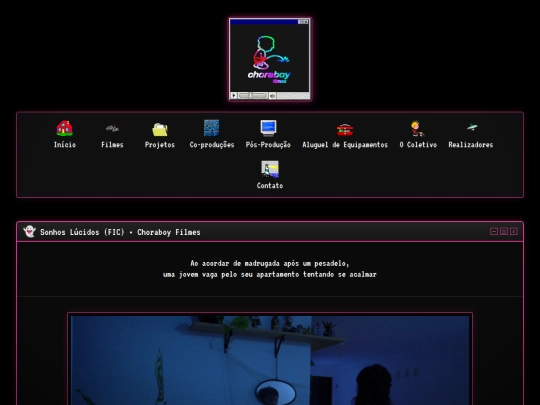
Task: Click the play button in the logo player
Action: 234,95
